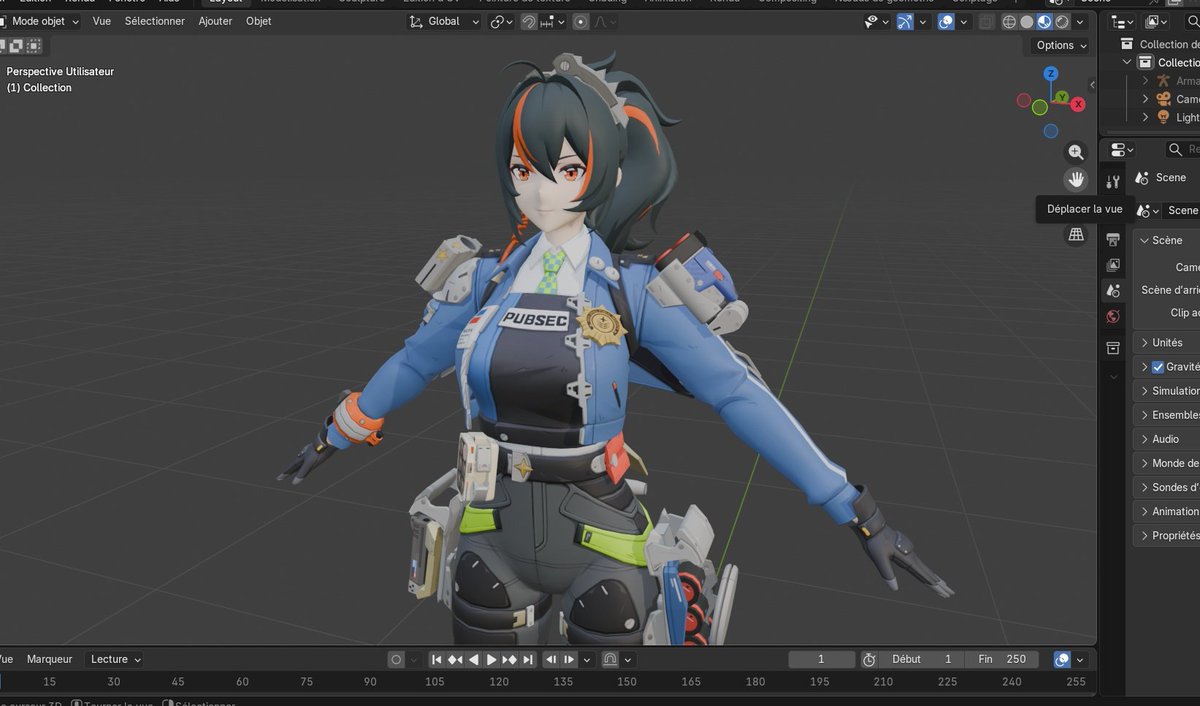Click the hand icon to move the view

(1076, 179)
